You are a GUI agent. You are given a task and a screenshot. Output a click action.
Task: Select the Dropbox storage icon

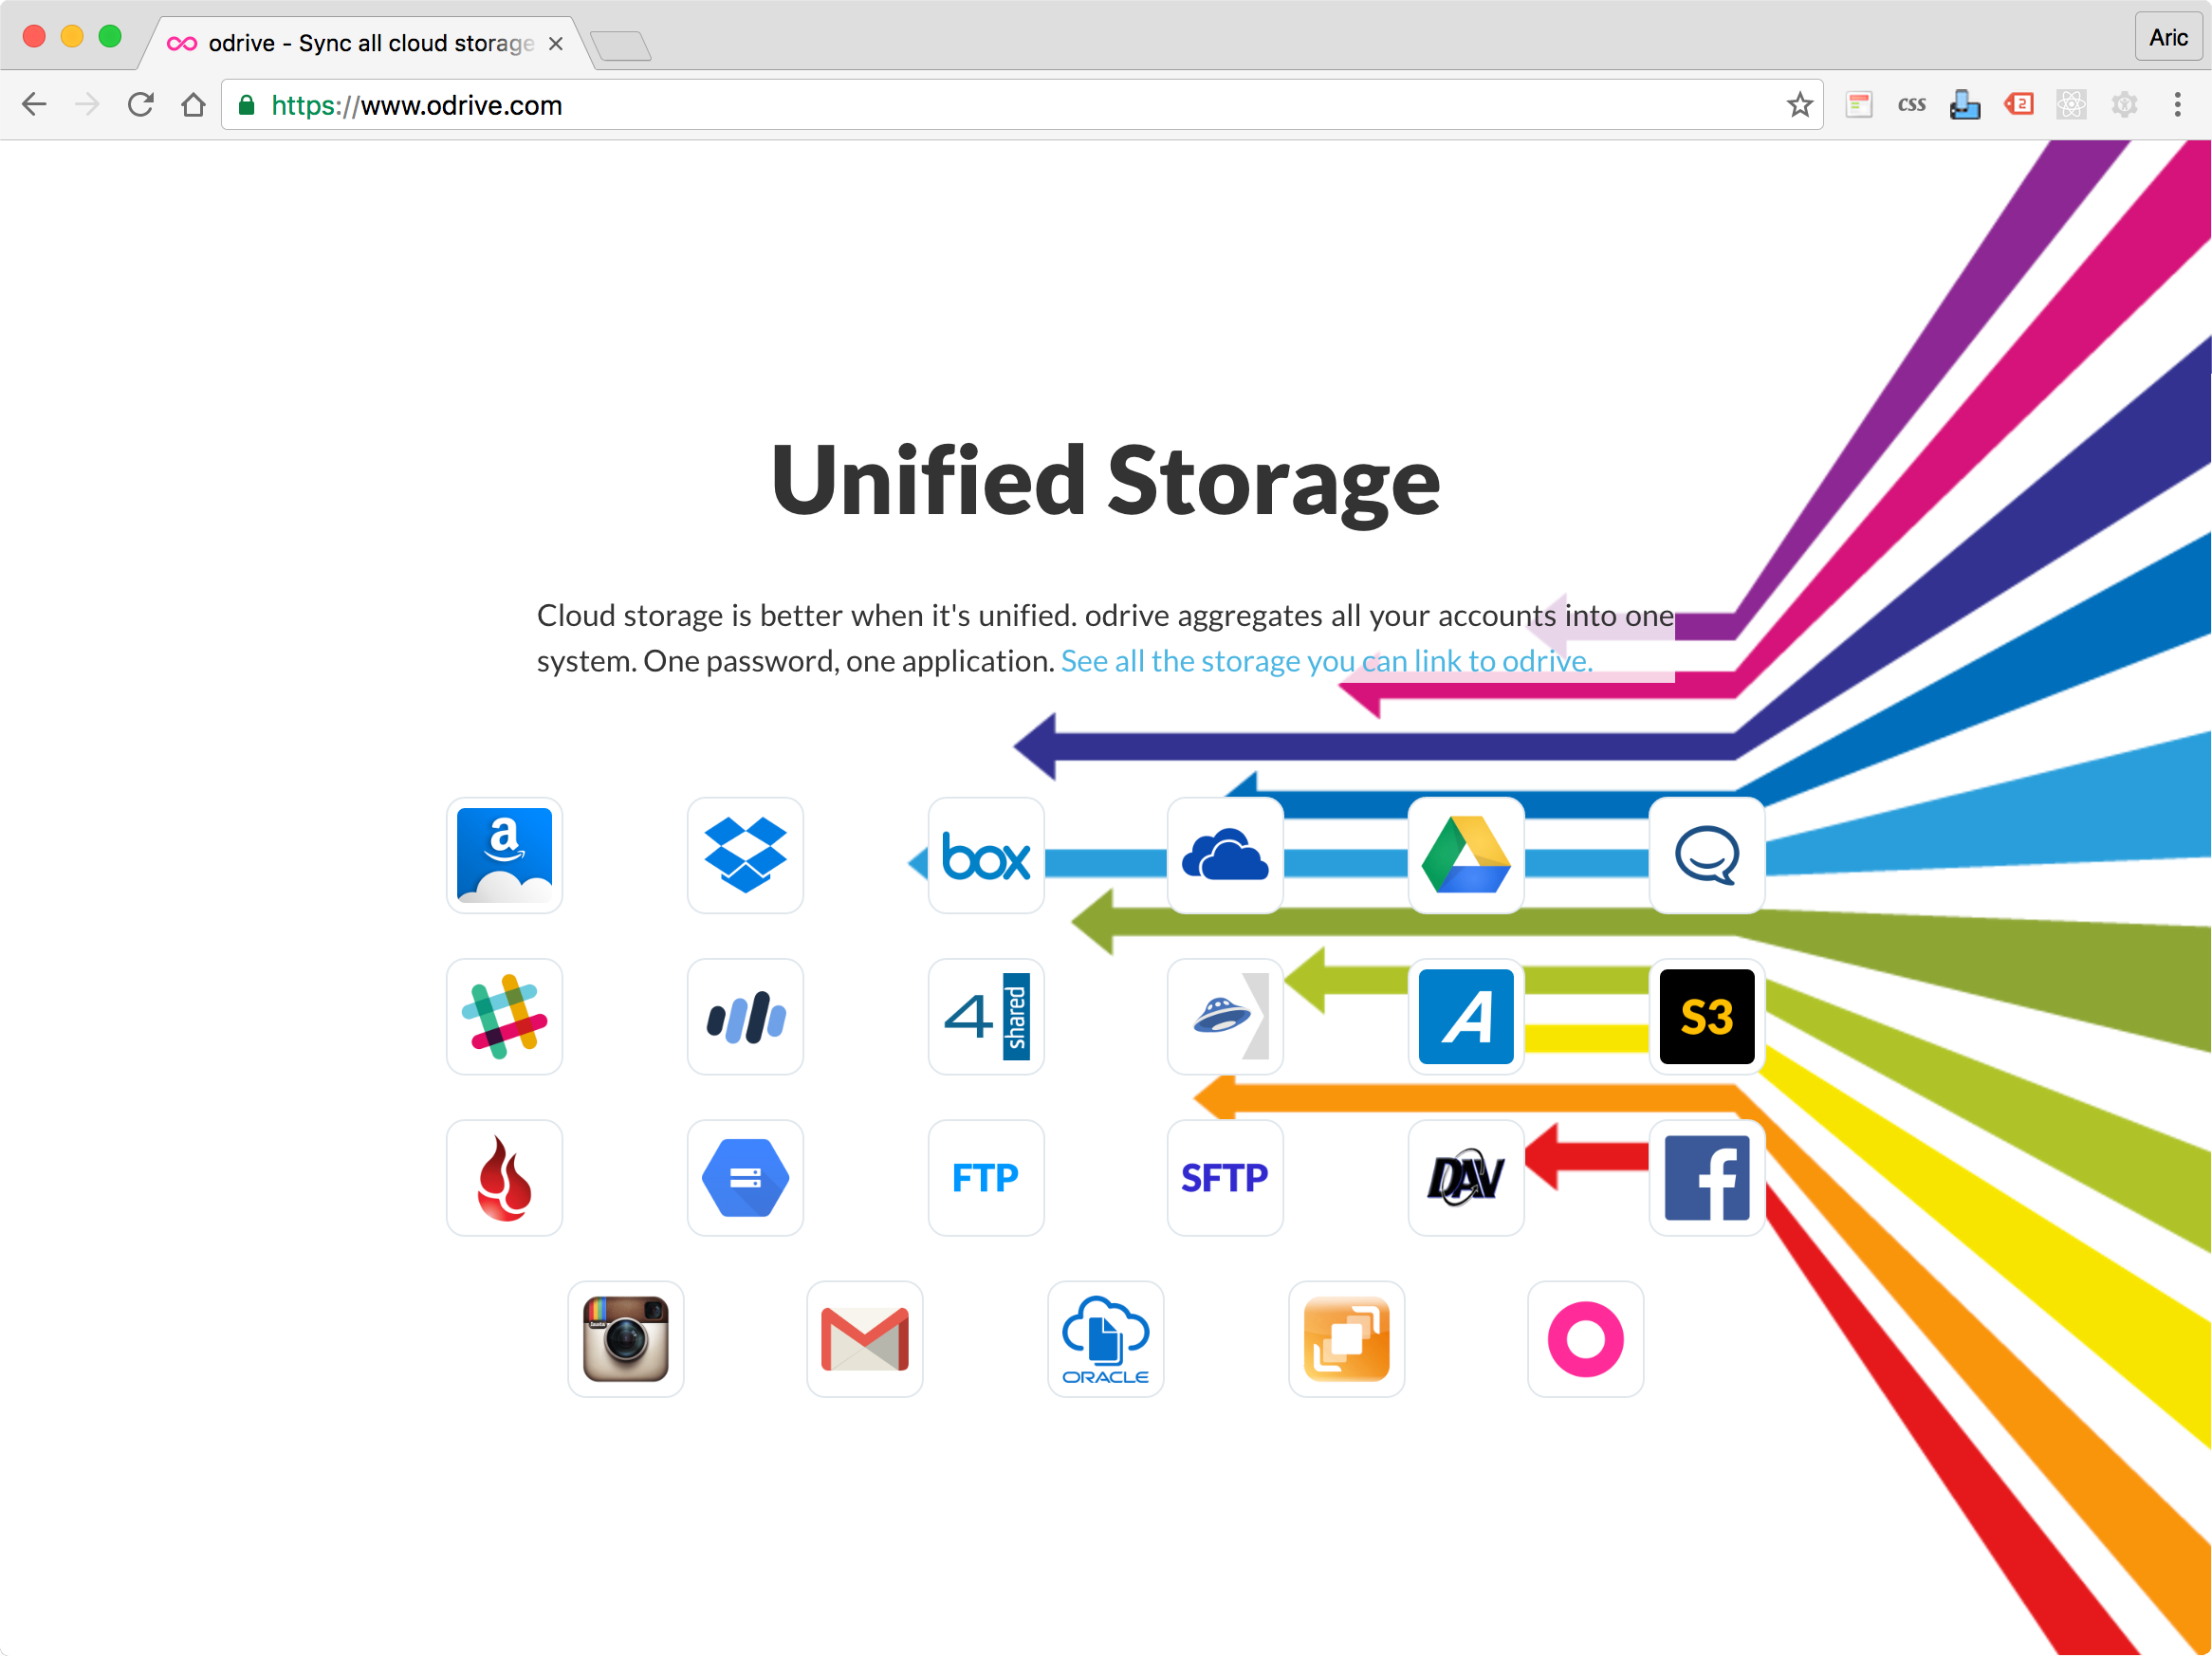click(745, 855)
